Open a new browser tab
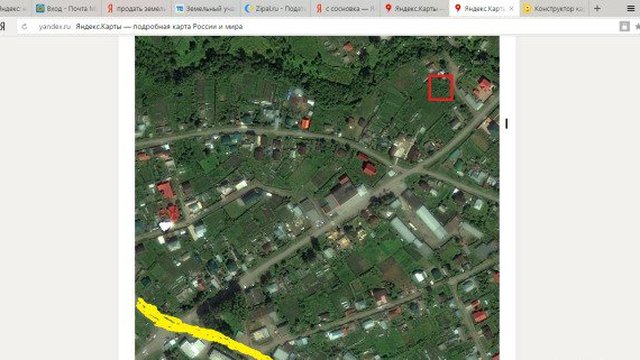Viewport: 640px width, 360px height. point(597,8)
